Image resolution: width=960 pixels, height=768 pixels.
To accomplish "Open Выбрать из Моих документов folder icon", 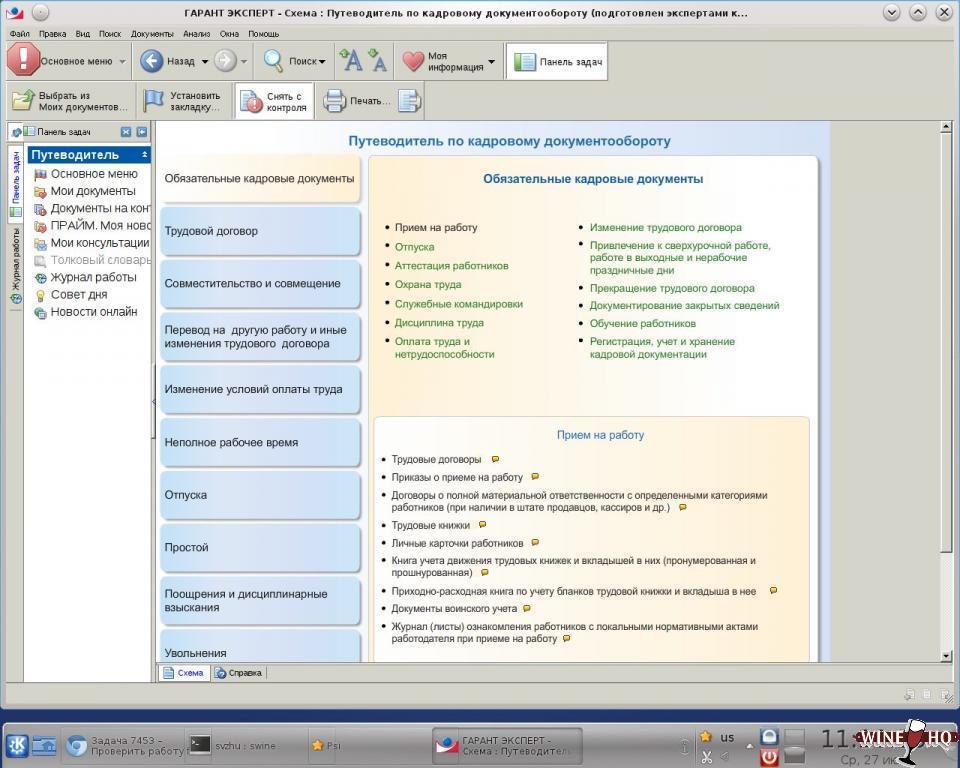I will 23,101.
